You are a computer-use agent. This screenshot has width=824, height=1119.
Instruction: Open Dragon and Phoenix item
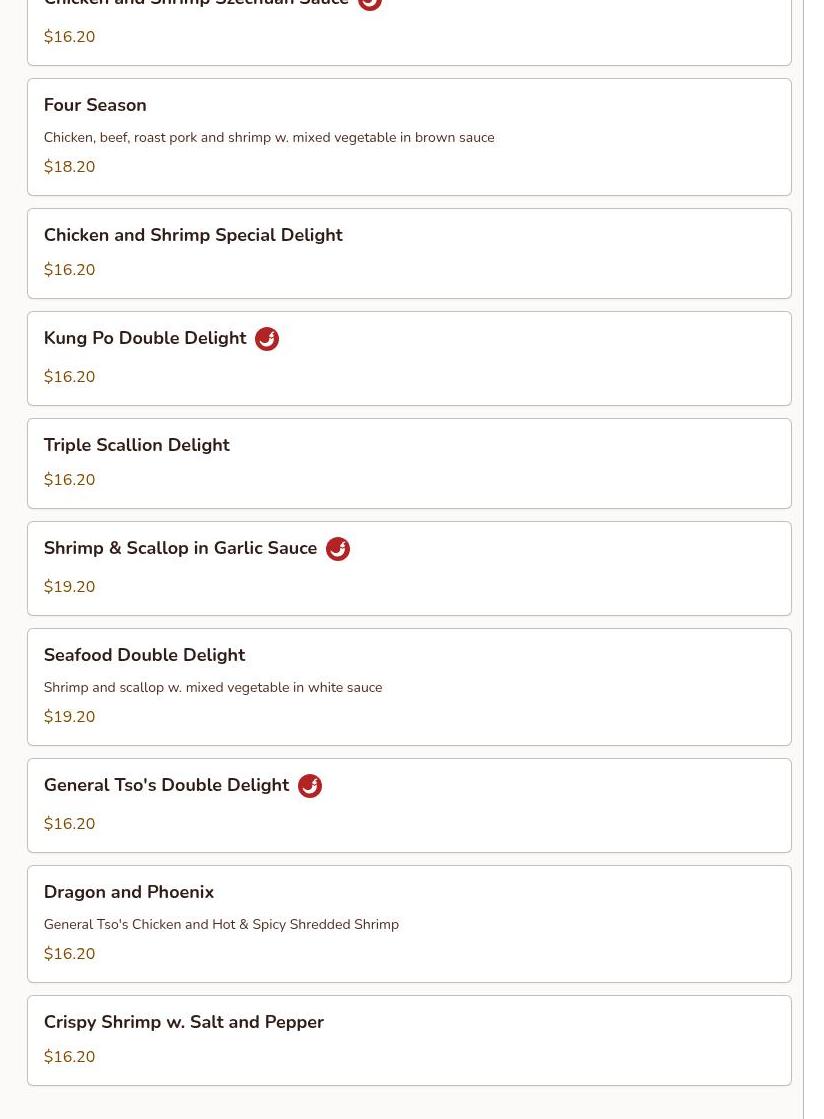[129, 893]
